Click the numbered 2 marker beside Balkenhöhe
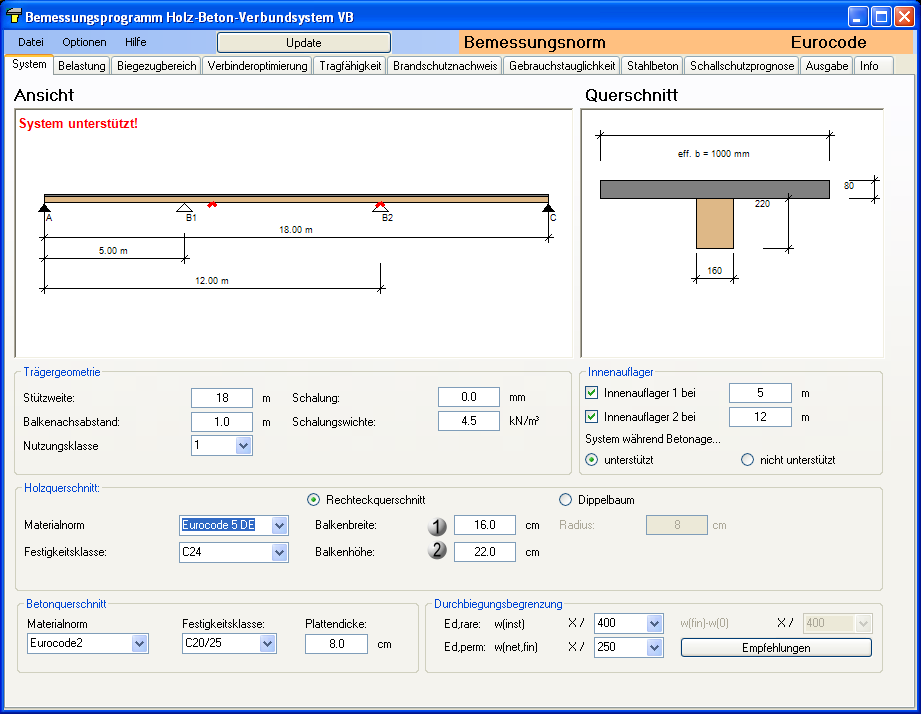This screenshot has height=714, width=921. pos(437,551)
